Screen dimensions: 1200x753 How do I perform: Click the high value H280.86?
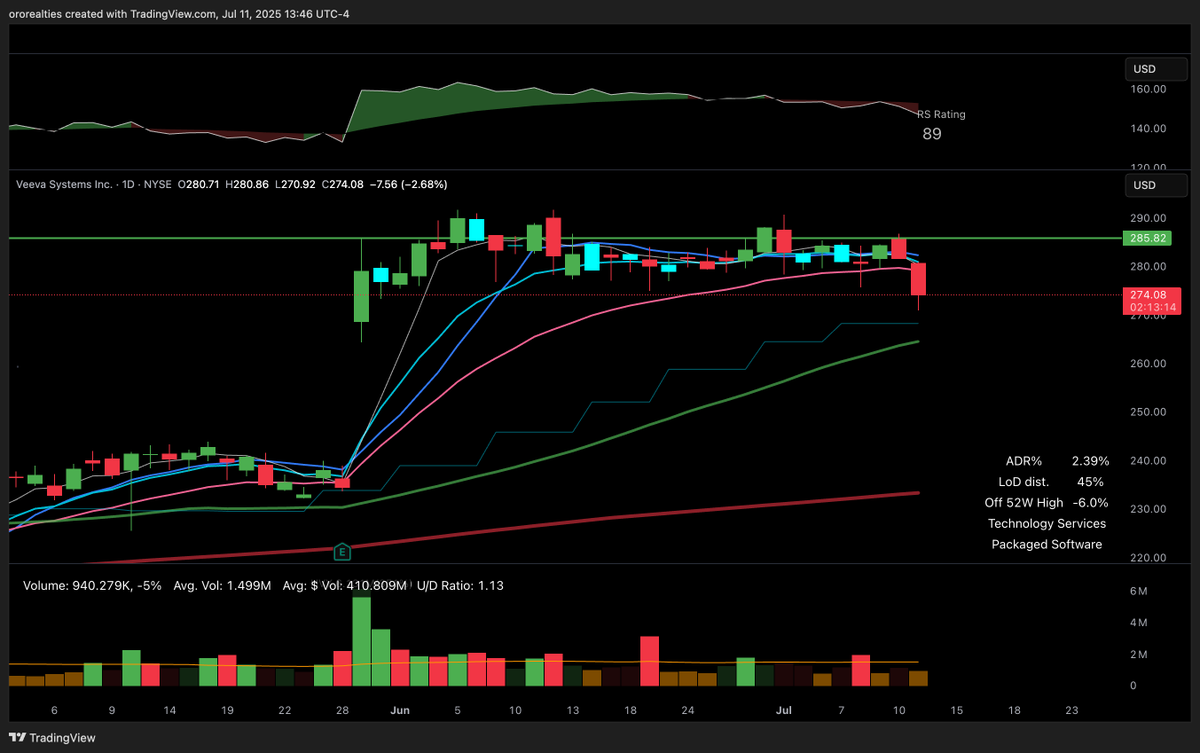[246, 185]
